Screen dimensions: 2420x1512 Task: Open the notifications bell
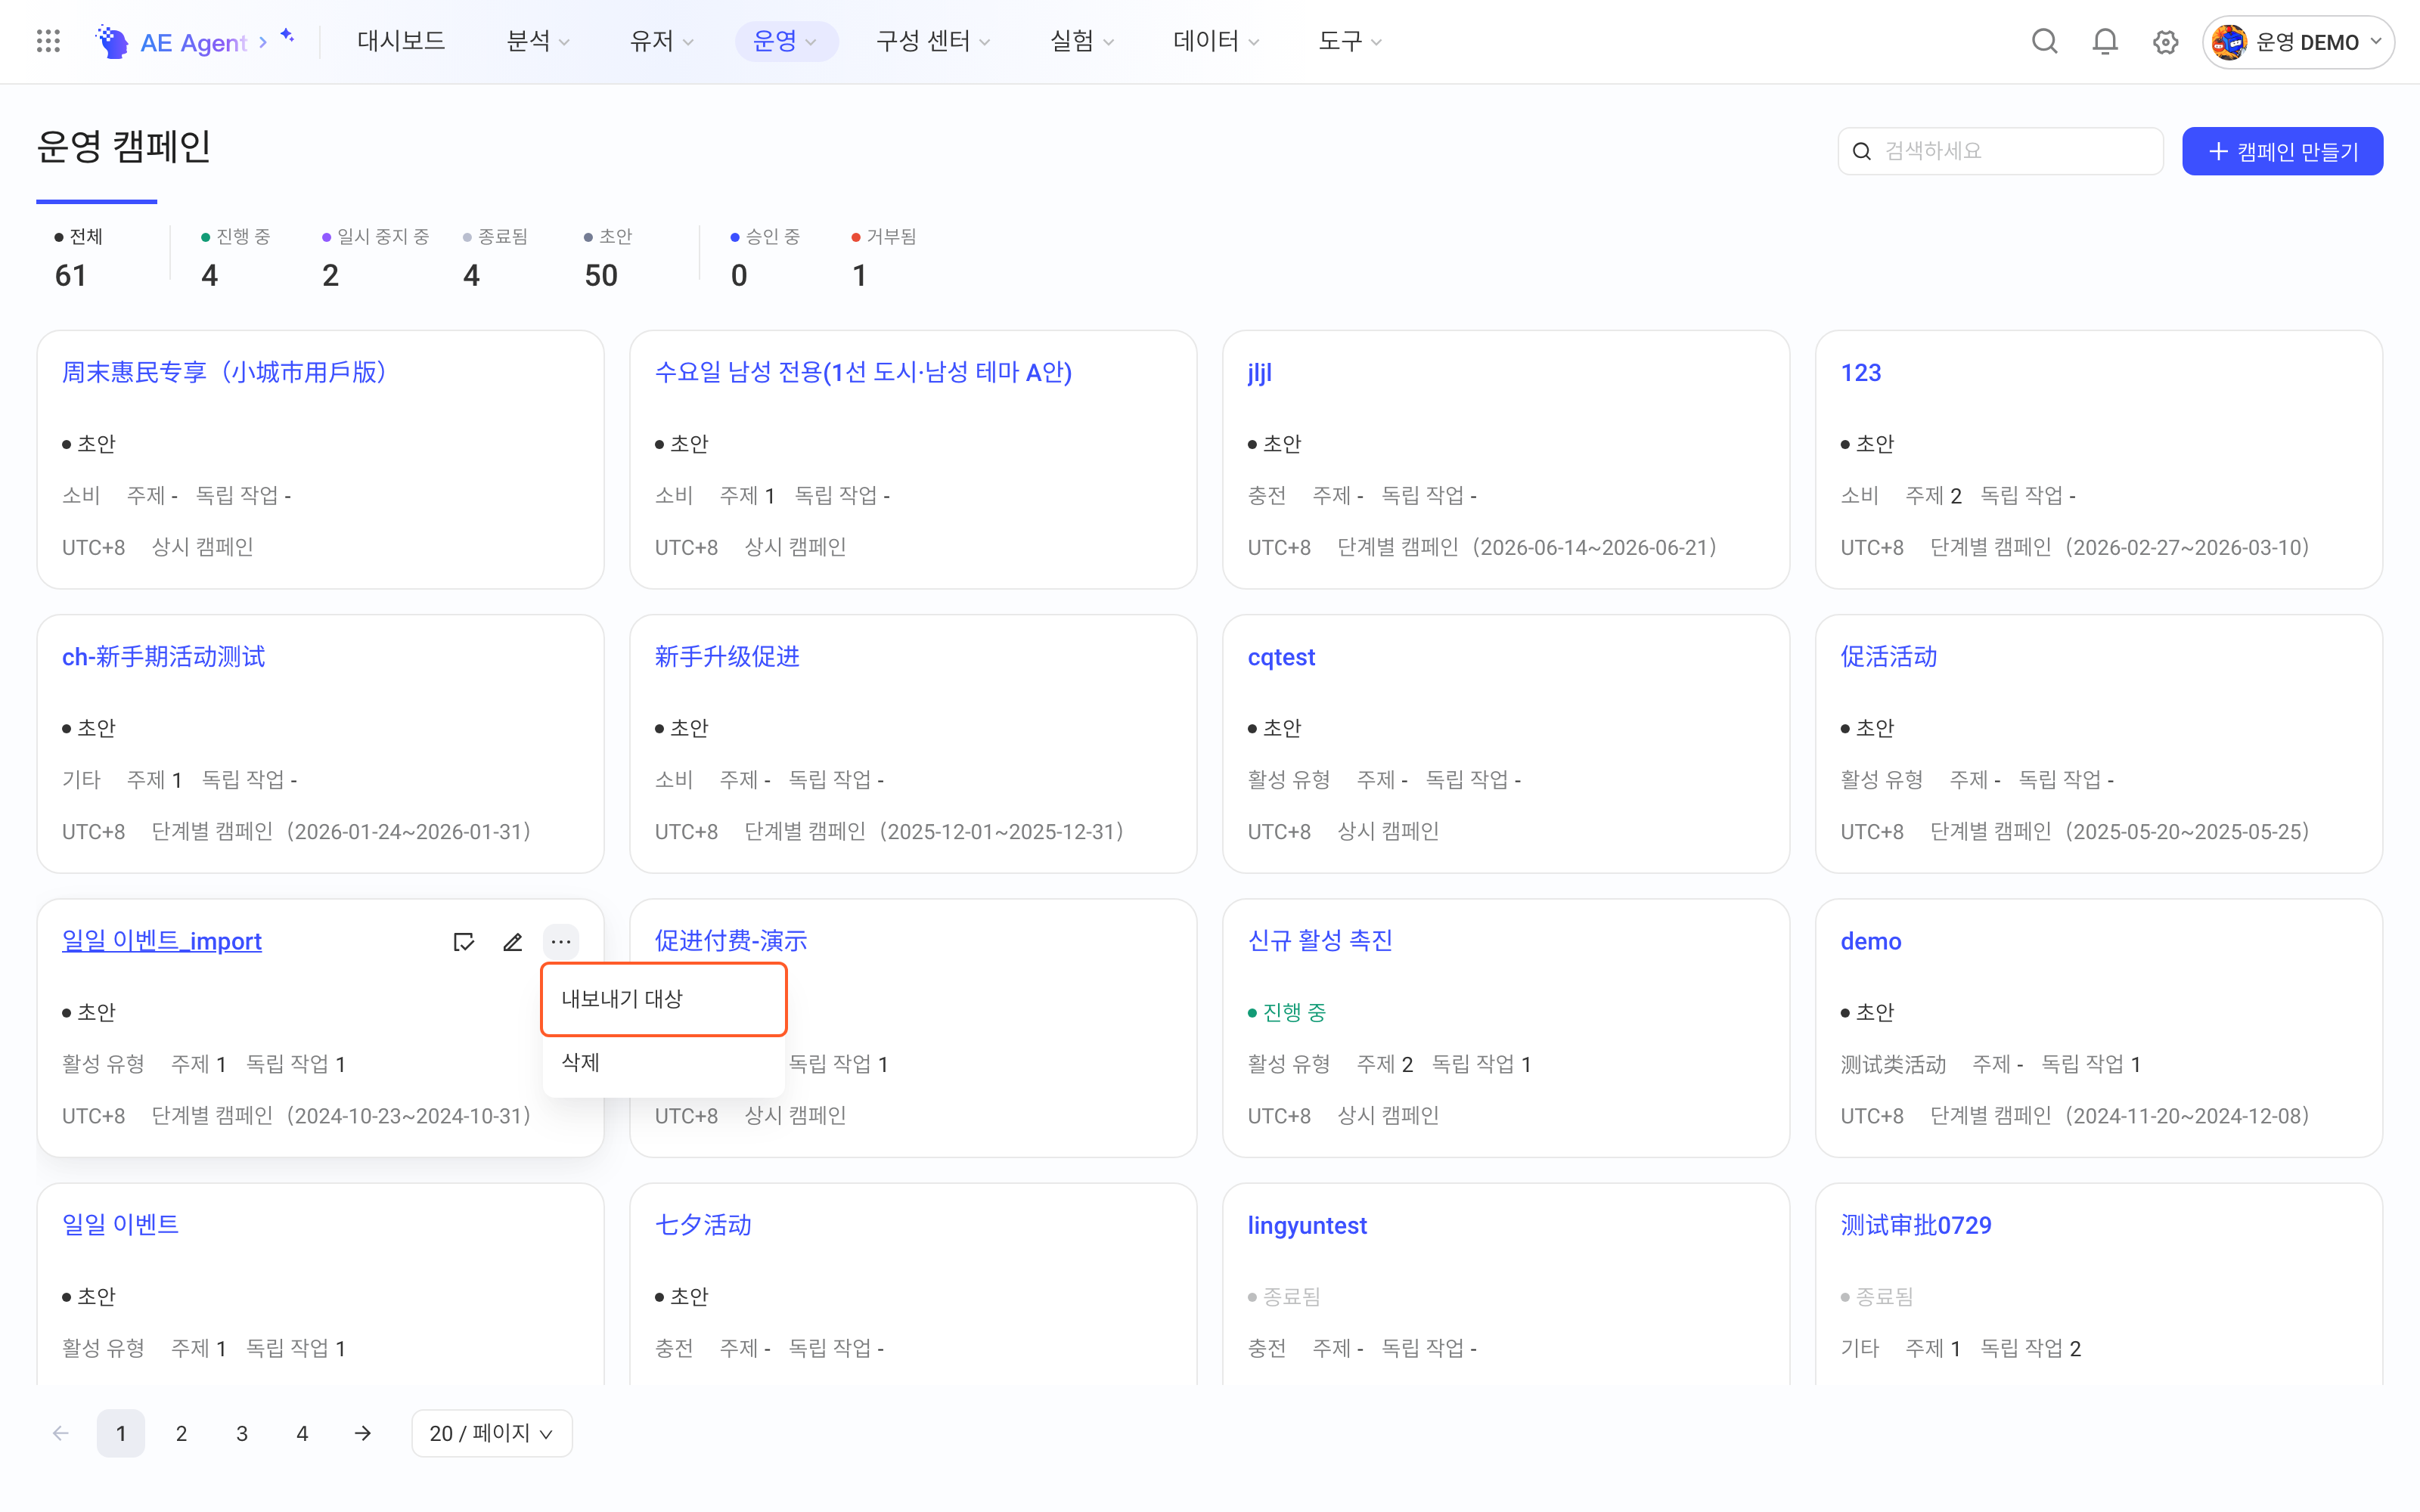coord(2105,41)
